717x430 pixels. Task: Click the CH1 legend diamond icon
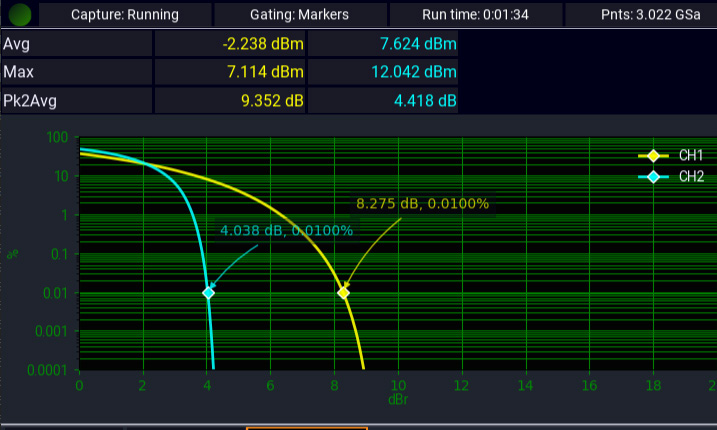[x=653, y=156]
